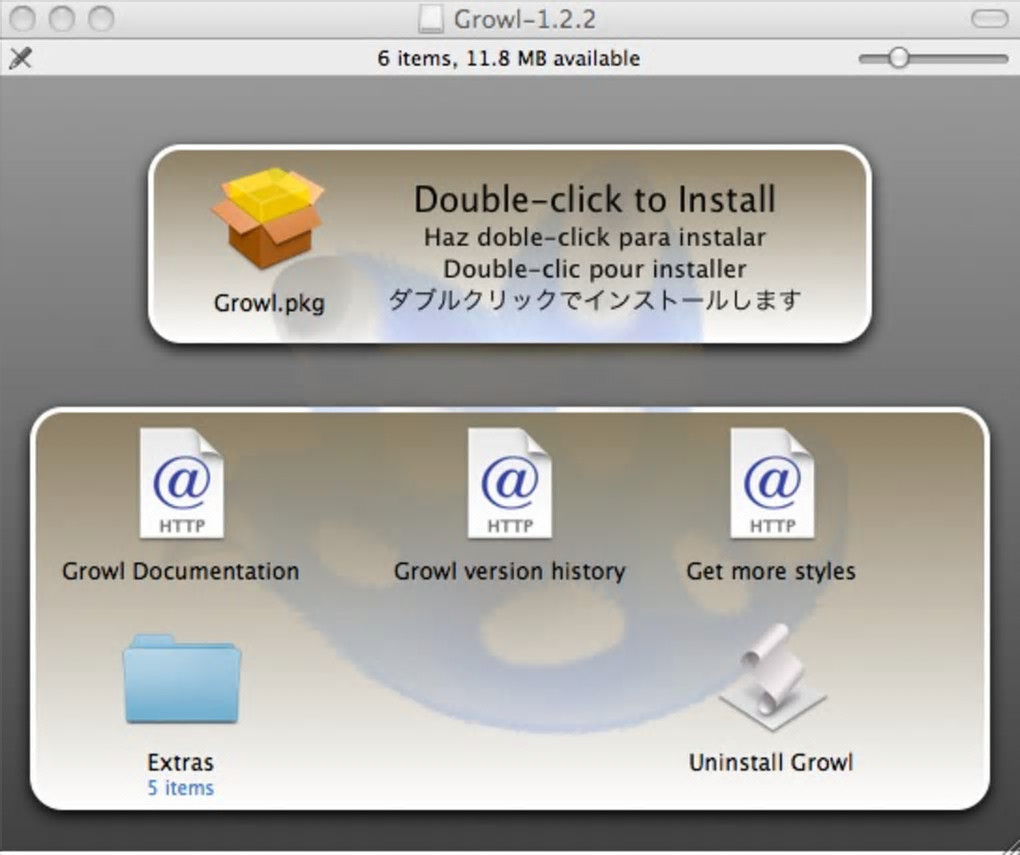Click the crossed-out pencil read-only icon
This screenshot has width=1020, height=855.
point(20,58)
